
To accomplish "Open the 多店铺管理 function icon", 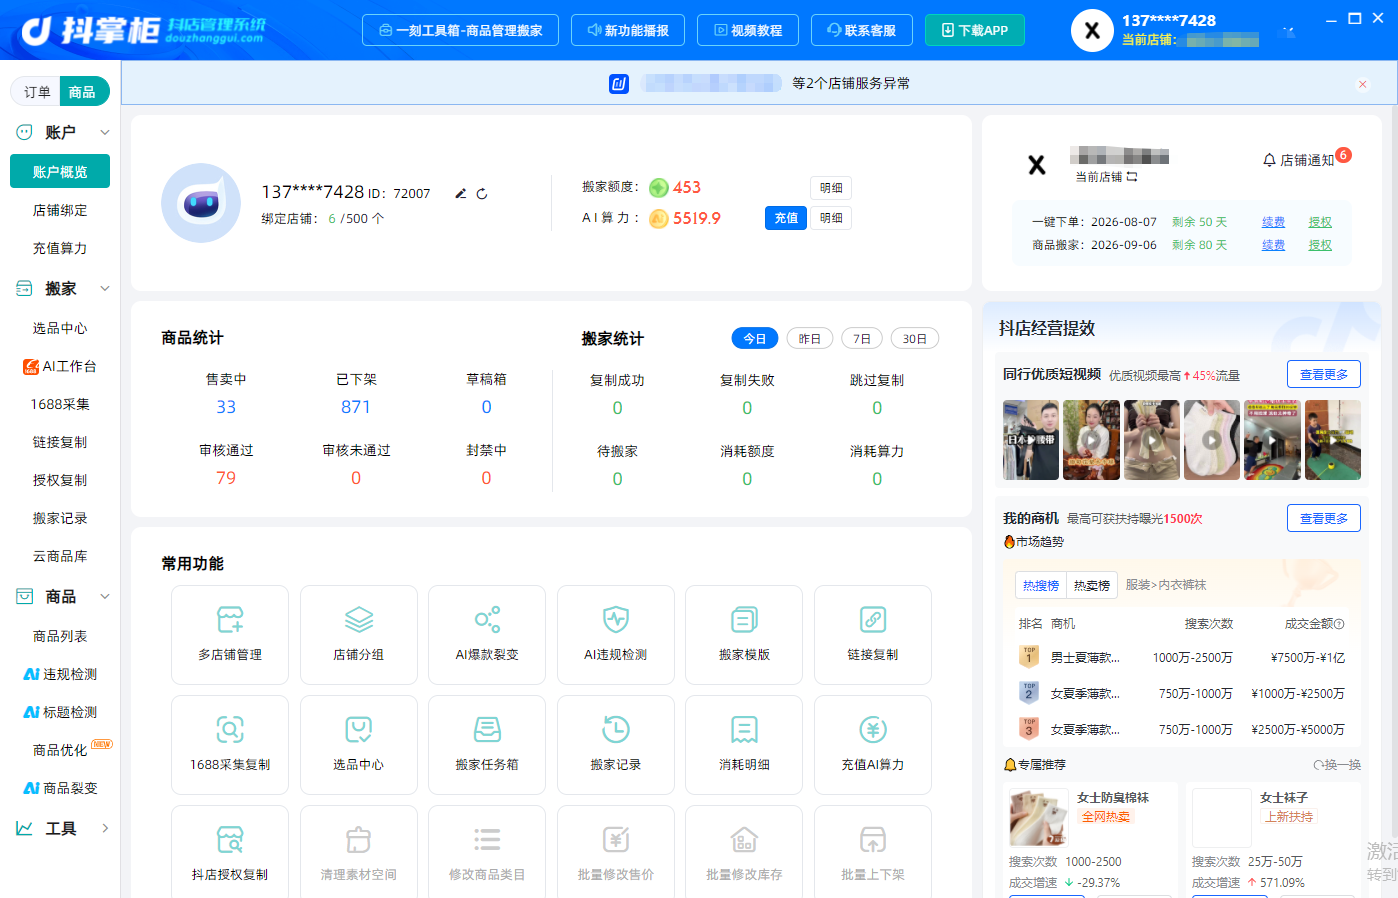I will 230,620.
